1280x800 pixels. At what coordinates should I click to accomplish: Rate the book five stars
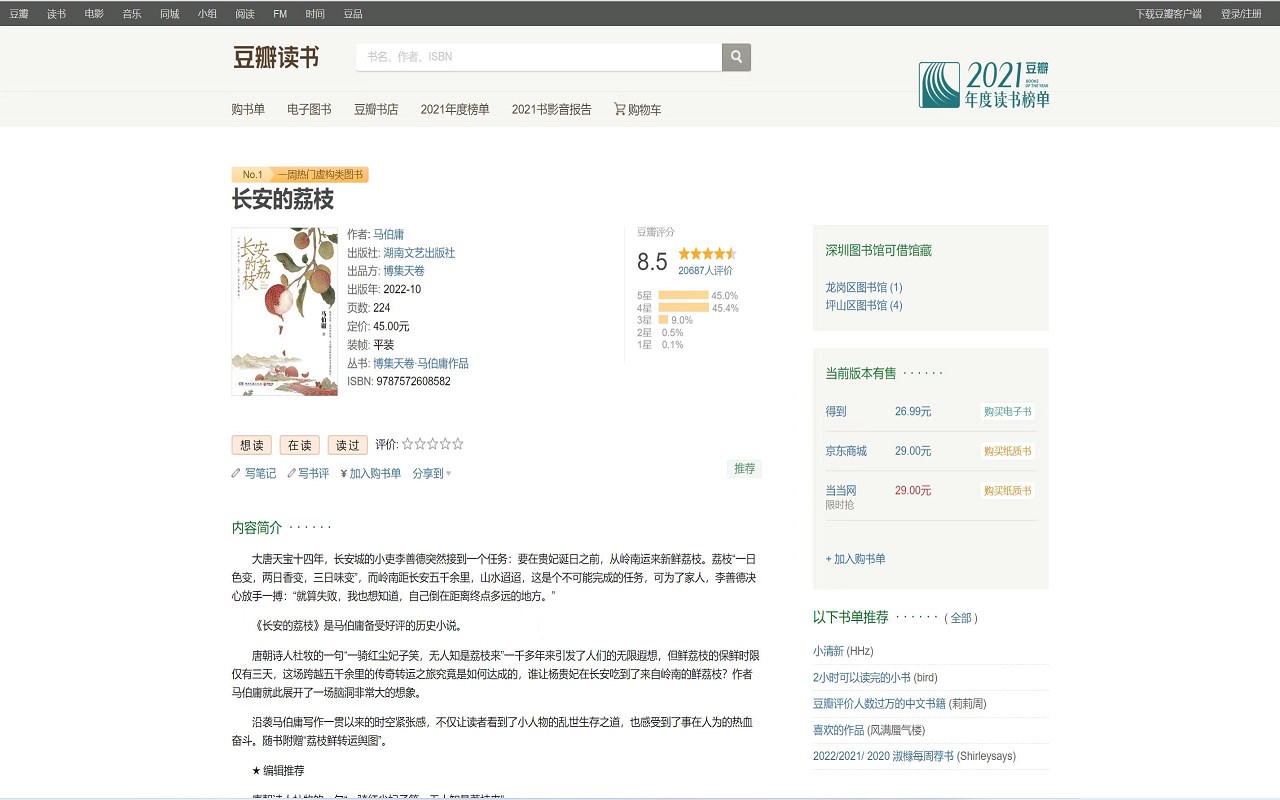click(x=458, y=444)
